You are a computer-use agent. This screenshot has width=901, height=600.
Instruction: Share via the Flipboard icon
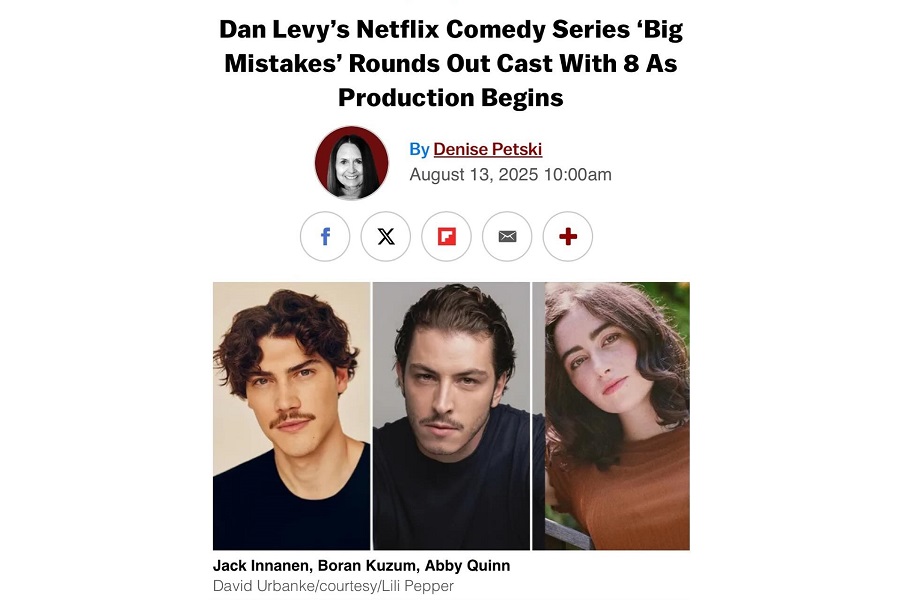tap(446, 236)
